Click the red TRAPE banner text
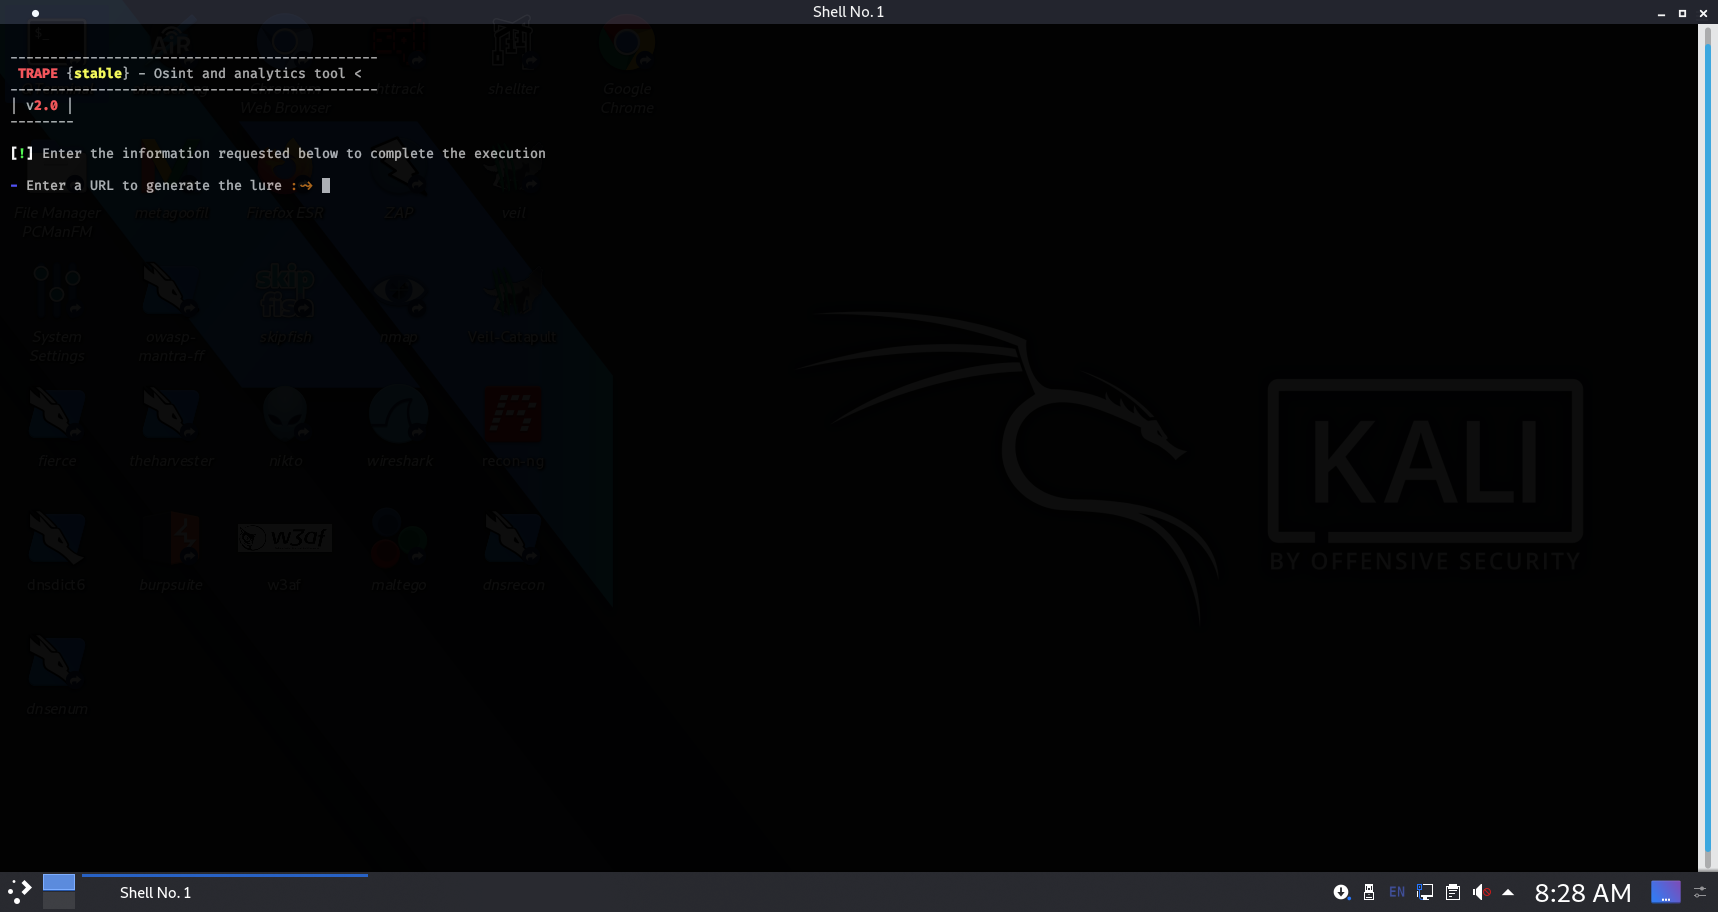The width and height of the screenshot is (1718, 912). coord(38,73)
